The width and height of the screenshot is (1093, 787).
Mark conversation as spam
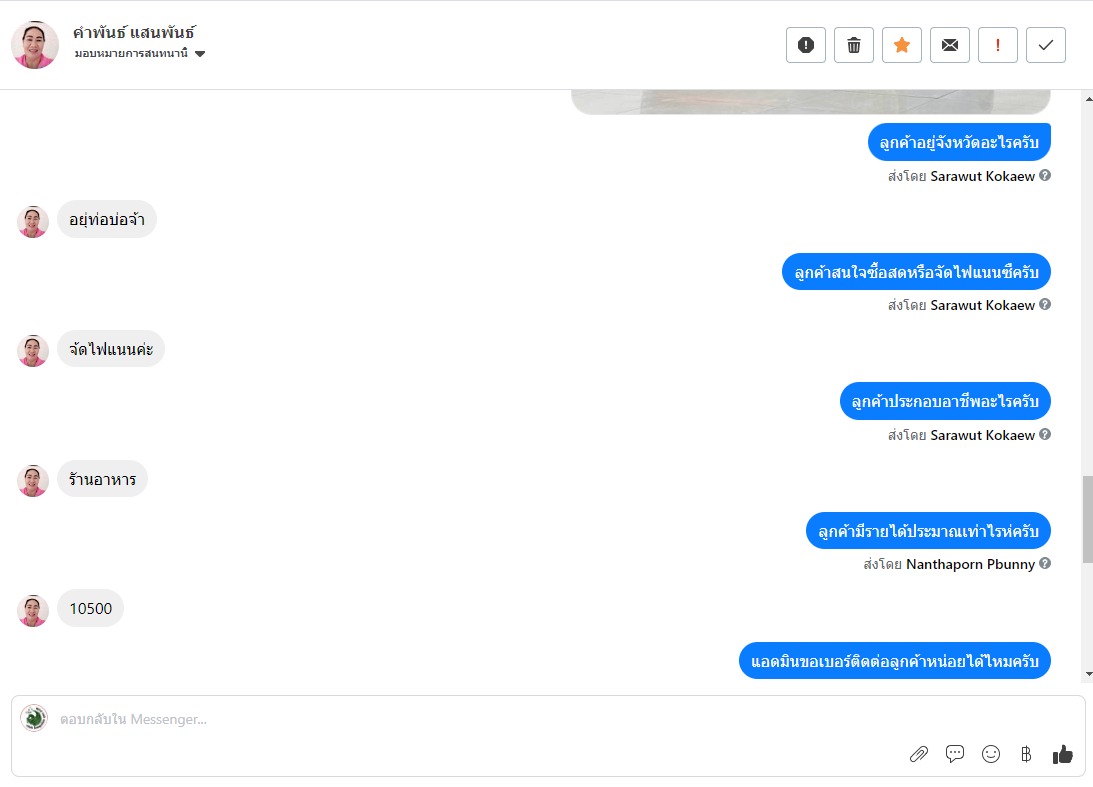click(x=806, y=45)
